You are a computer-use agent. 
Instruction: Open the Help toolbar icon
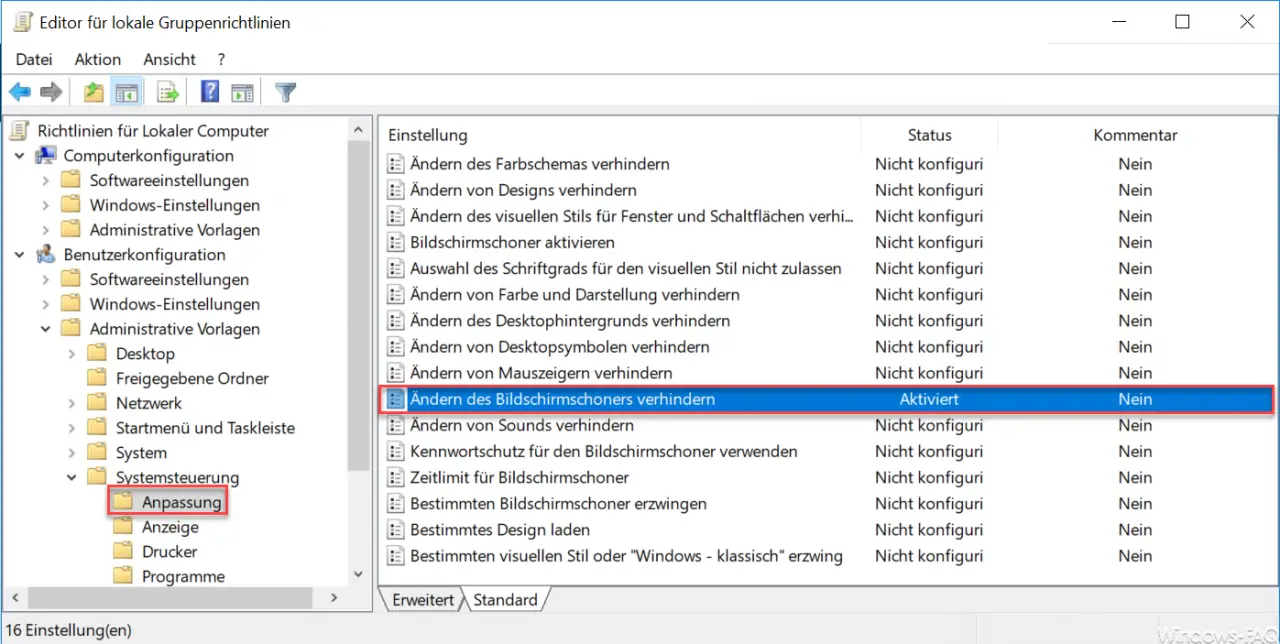coord(210,93)
